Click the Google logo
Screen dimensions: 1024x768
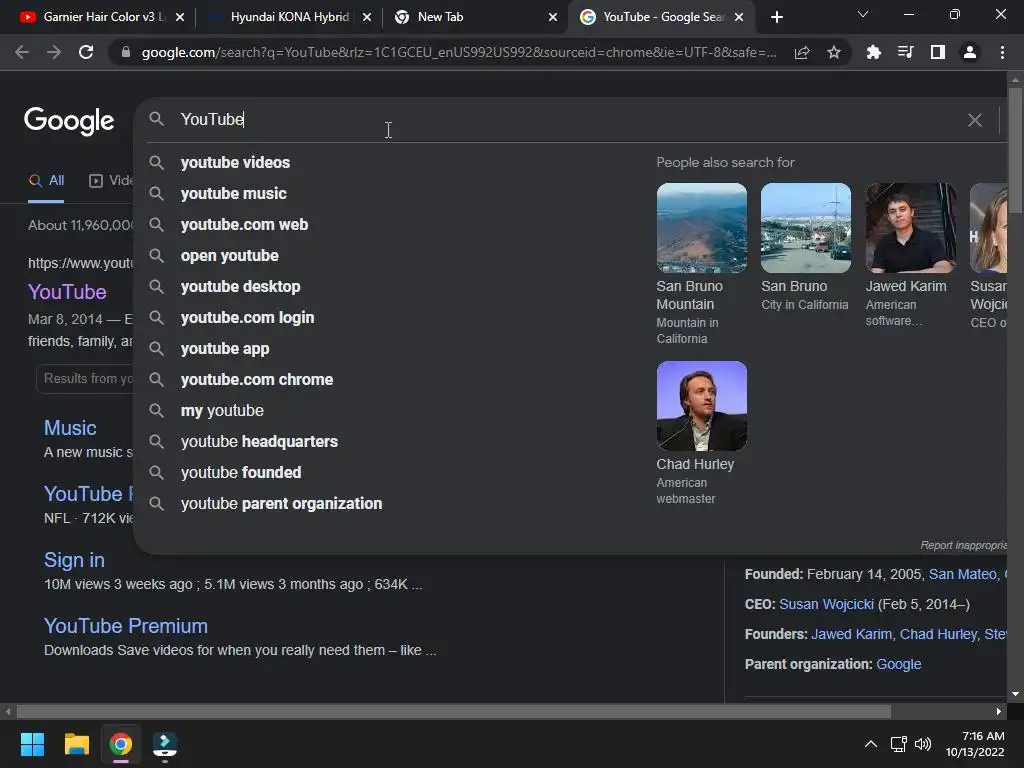pos(69,121)
